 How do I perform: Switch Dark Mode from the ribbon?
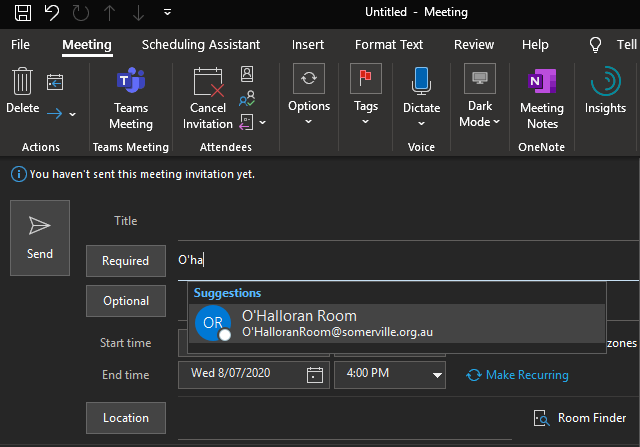[x=480, y=96]
